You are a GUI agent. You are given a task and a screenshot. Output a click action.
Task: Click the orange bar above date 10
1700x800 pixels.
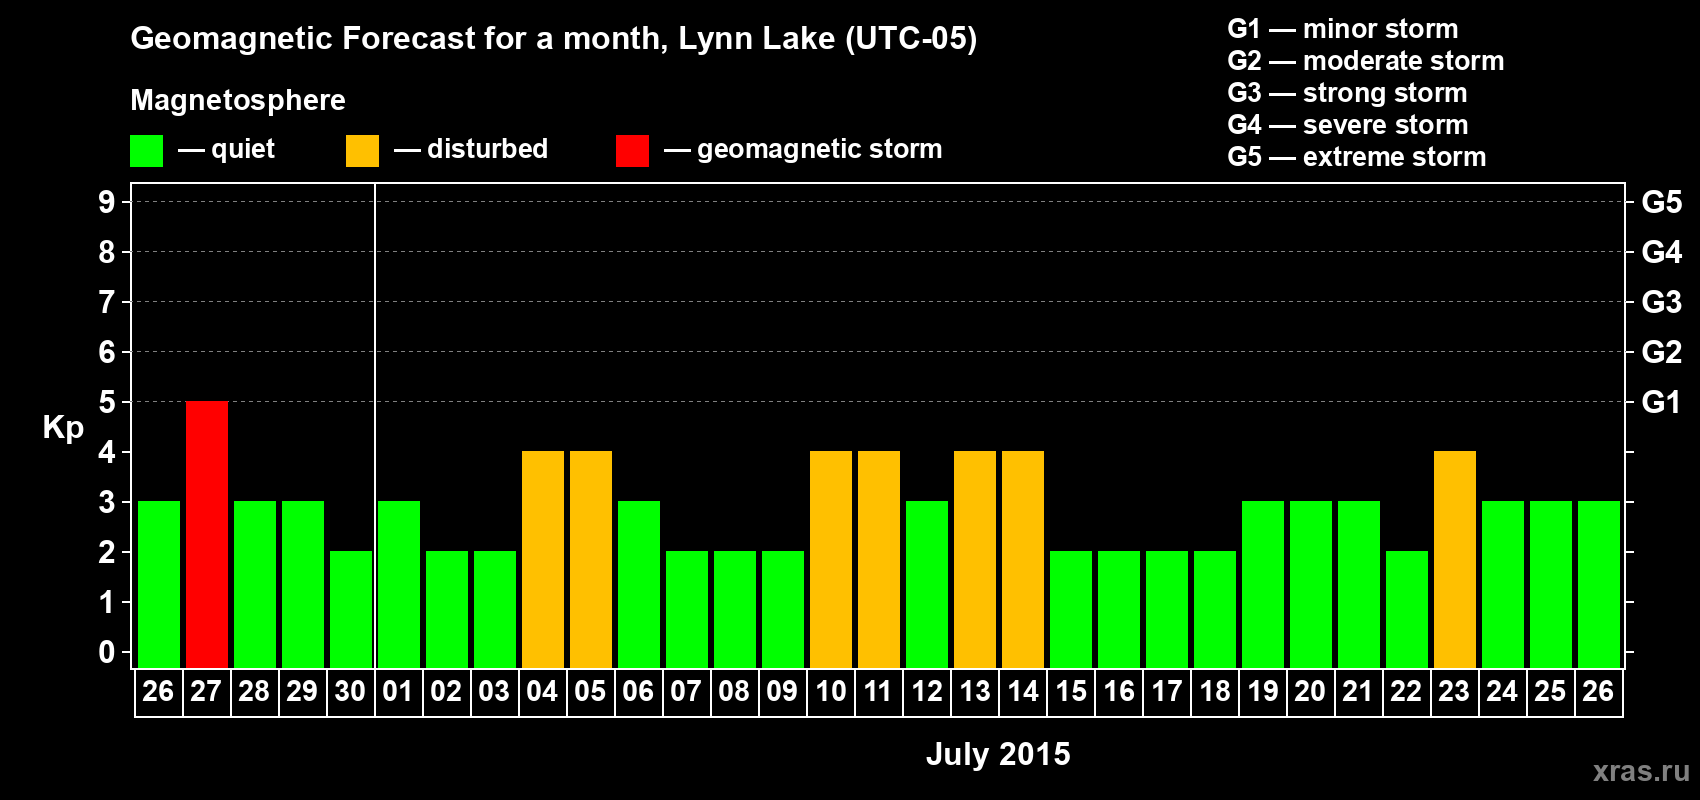coord(831,559)
